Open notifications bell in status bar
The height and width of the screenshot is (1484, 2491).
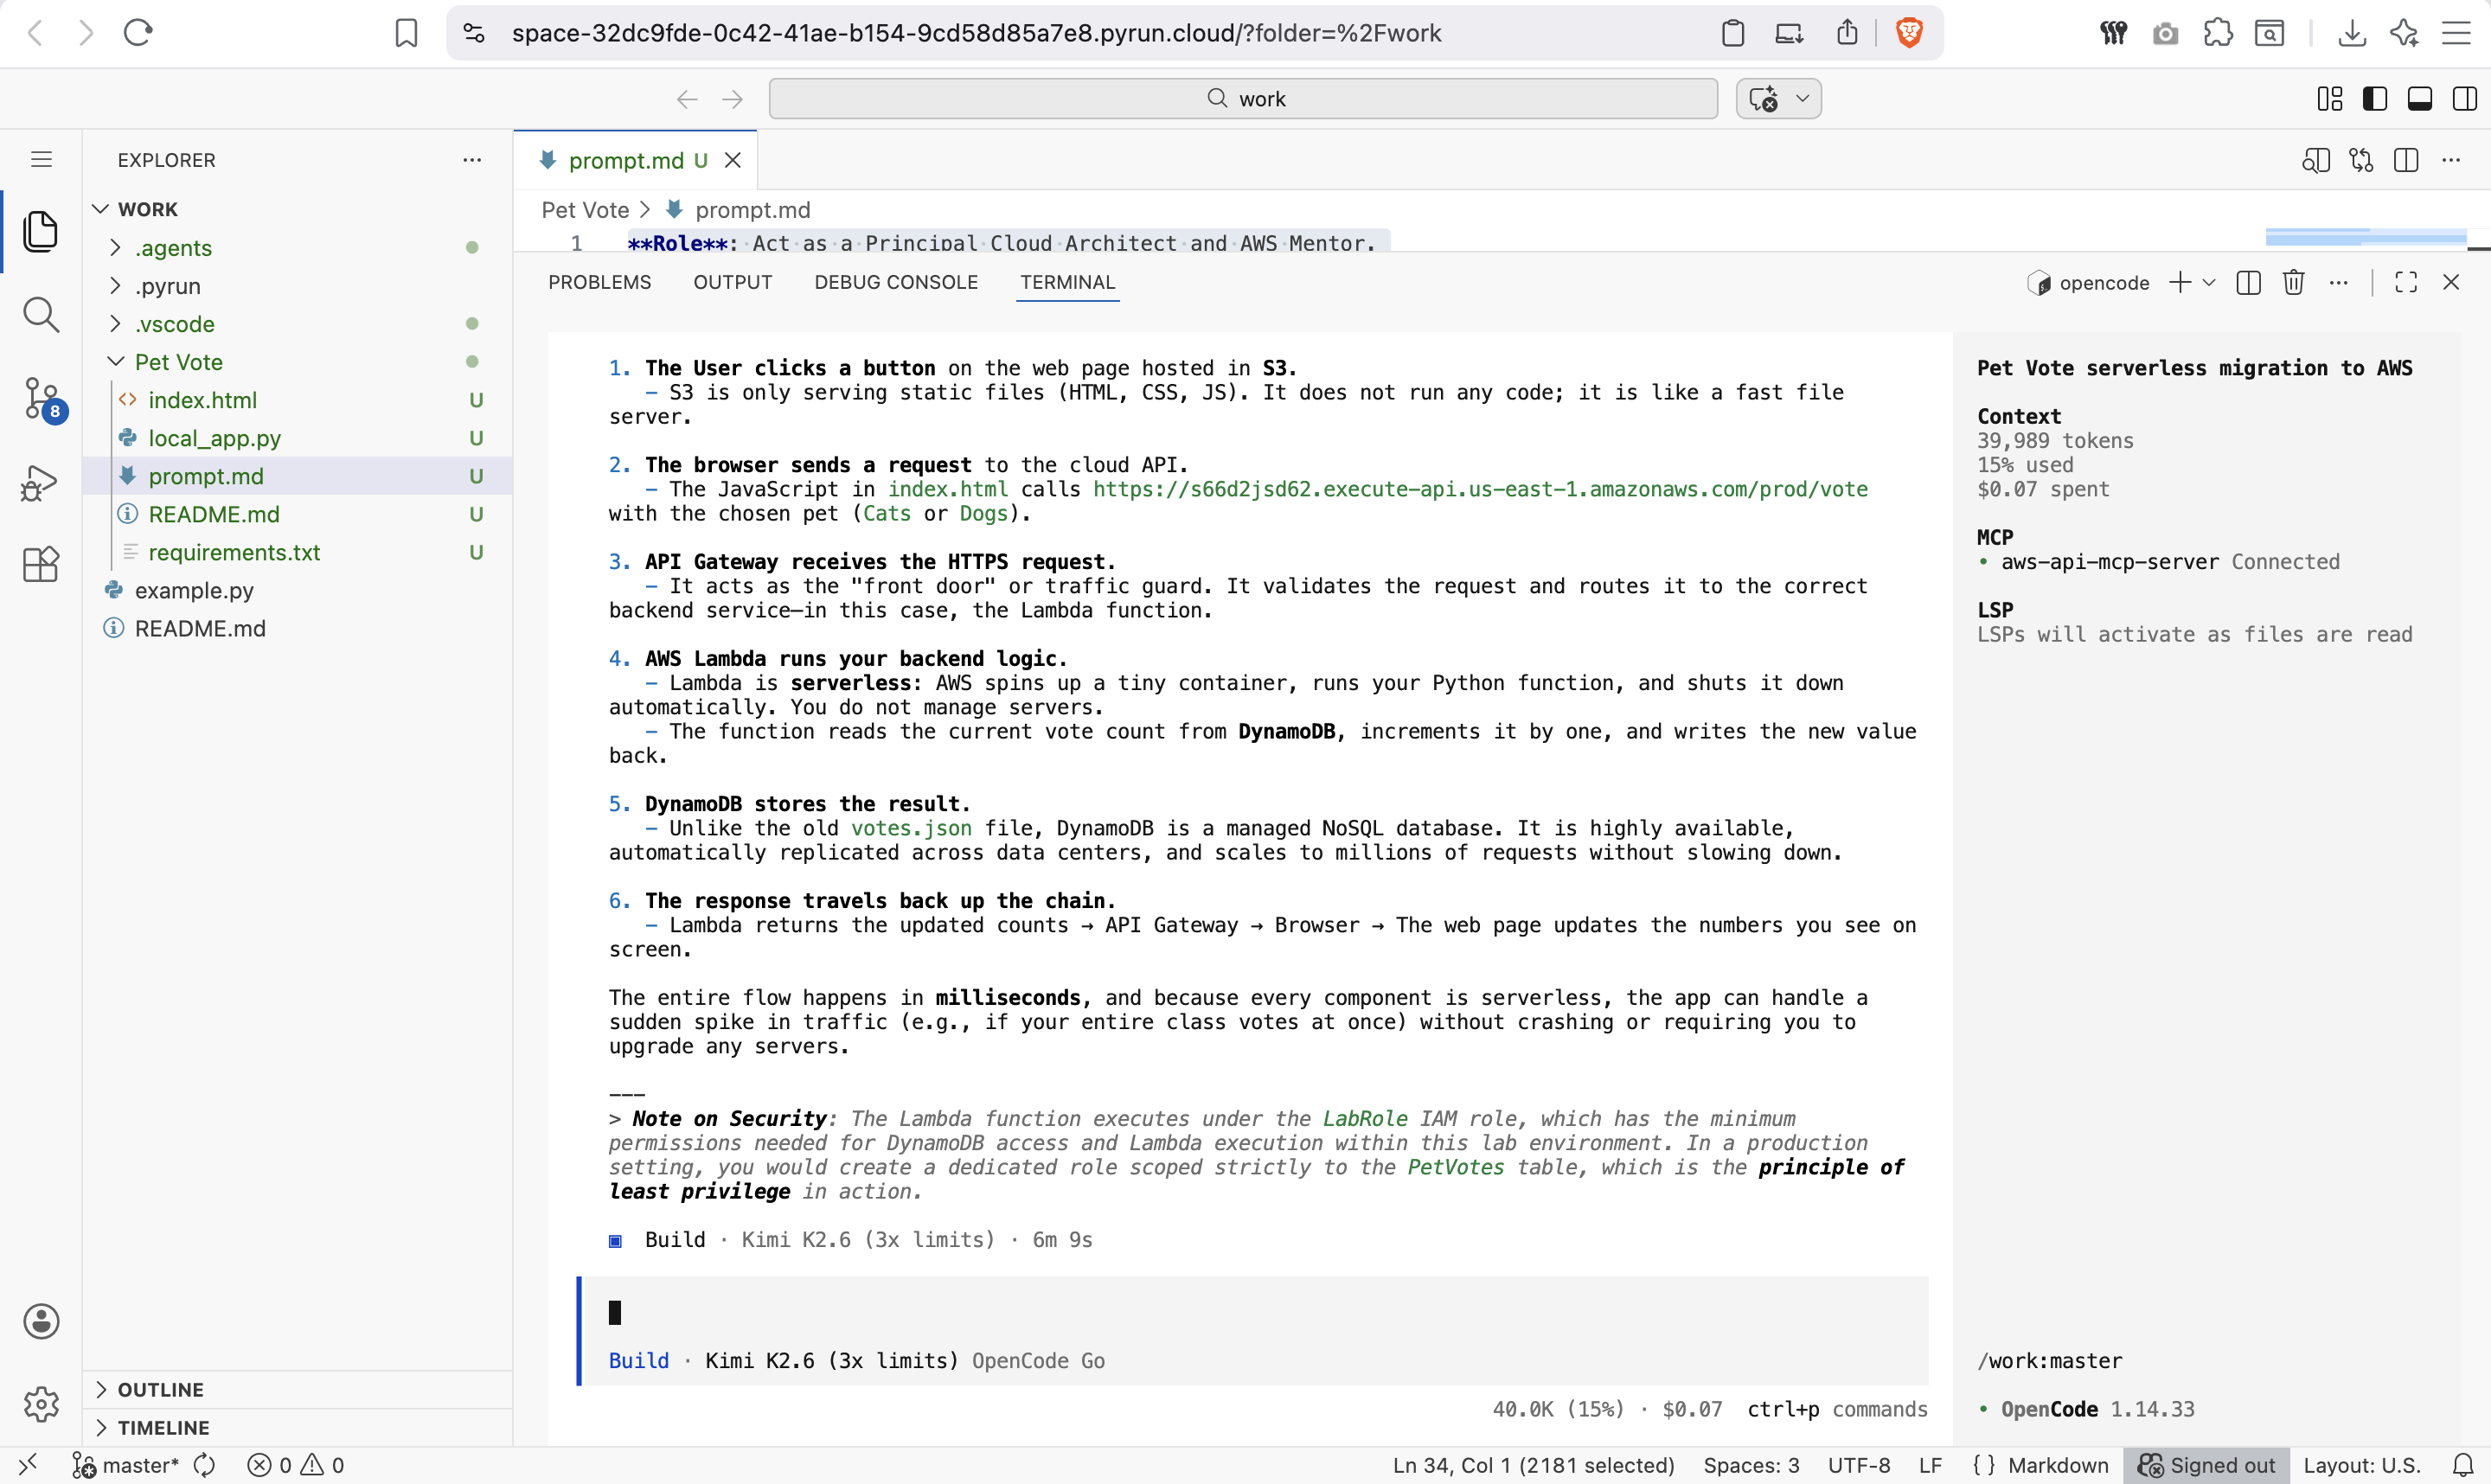tap(2463, 1465)
